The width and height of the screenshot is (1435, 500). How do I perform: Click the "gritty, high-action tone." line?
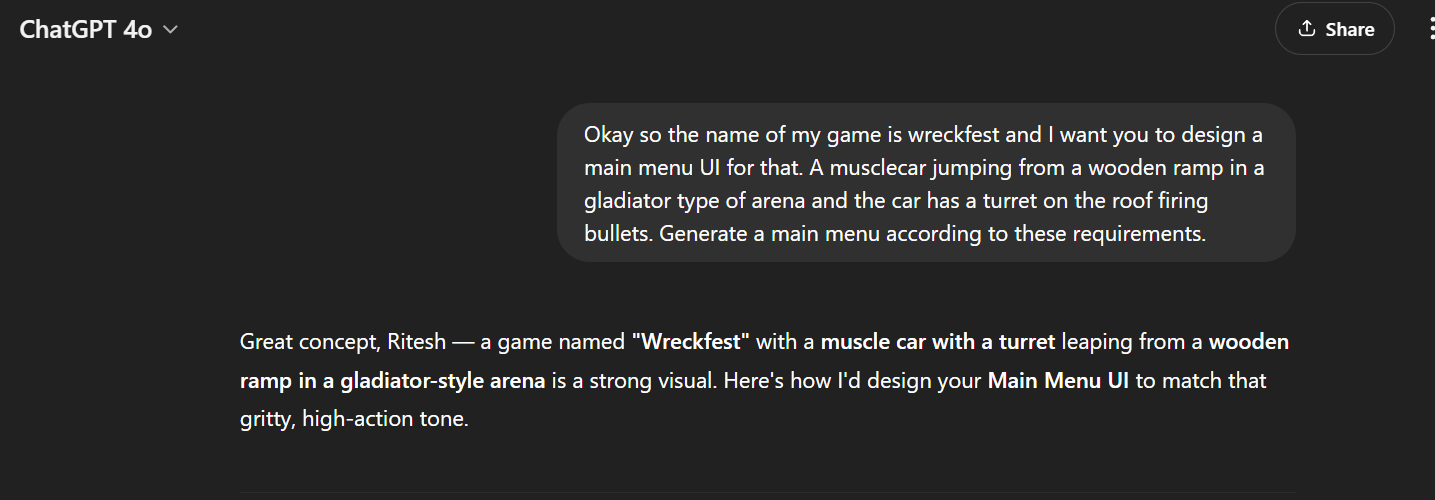coord(354,419)
